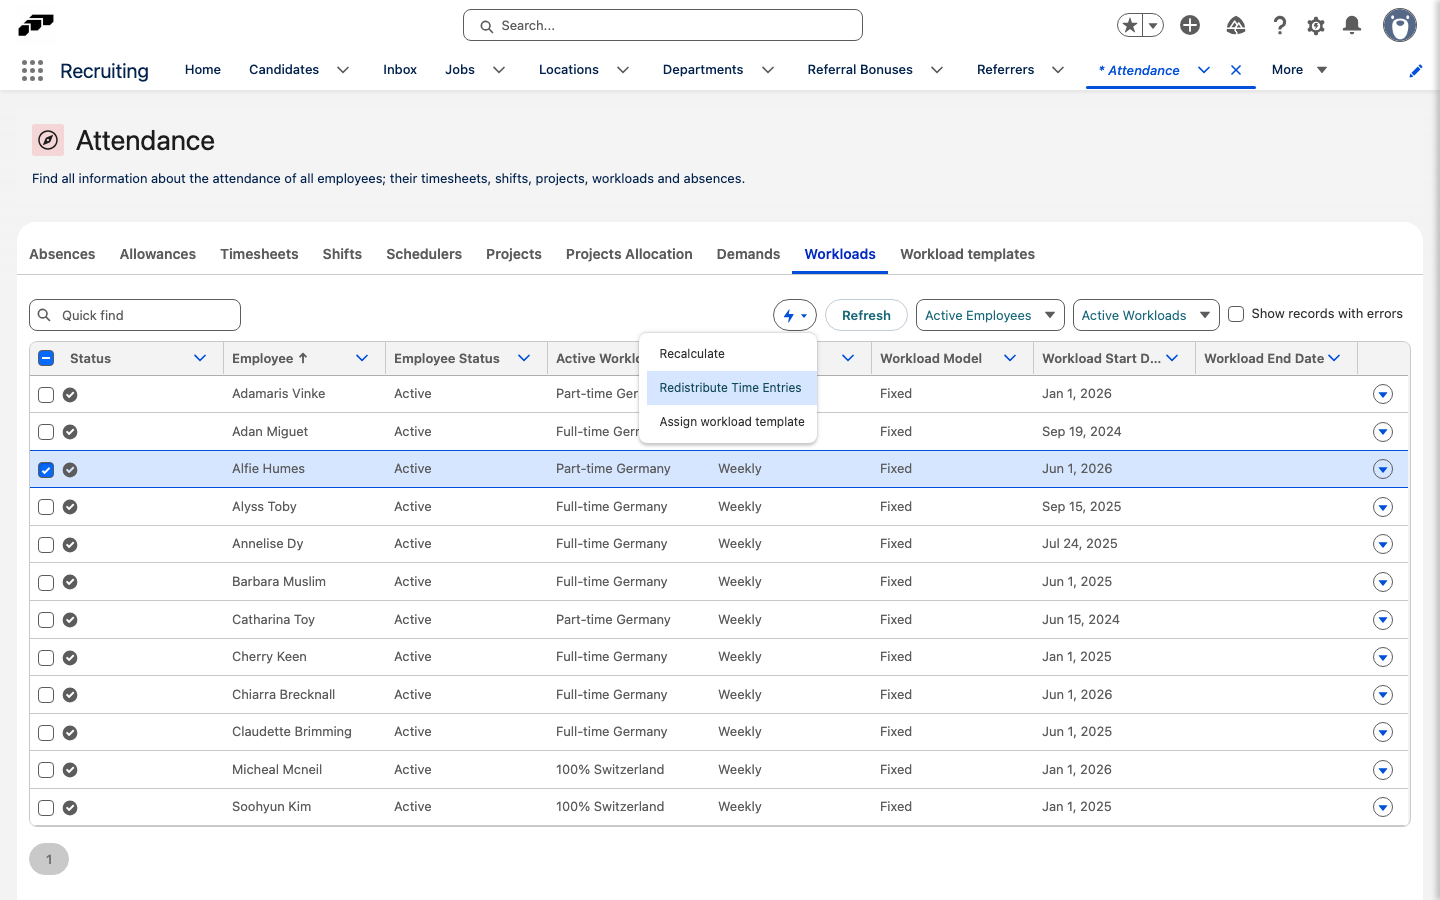Image resolution: width=1440 pixels, height=900 pixels.
Task: Switch to the Workload templates tab
Action: 967,254
